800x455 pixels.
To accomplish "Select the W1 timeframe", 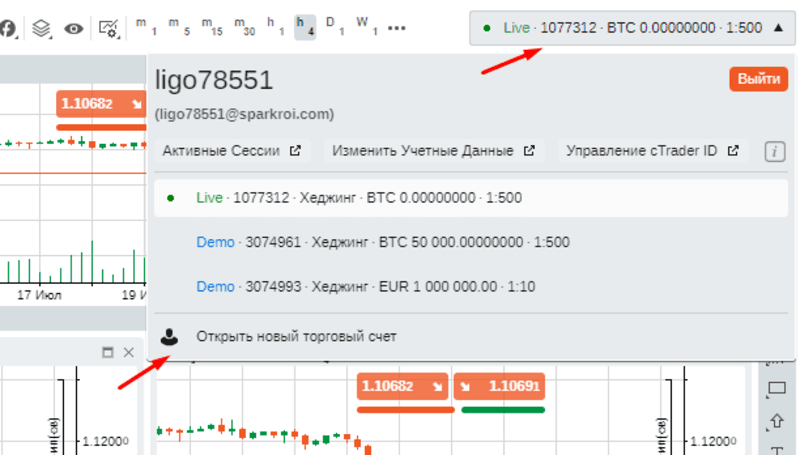I will tap(367, 27).
